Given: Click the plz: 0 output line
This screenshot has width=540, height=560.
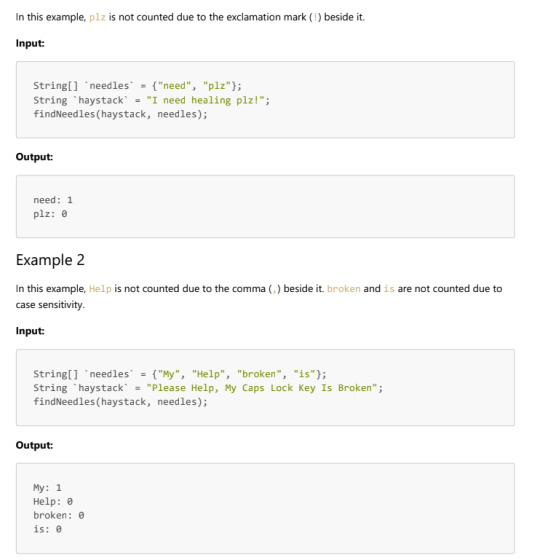Looking at the screenshot, I should click(50, 214).
